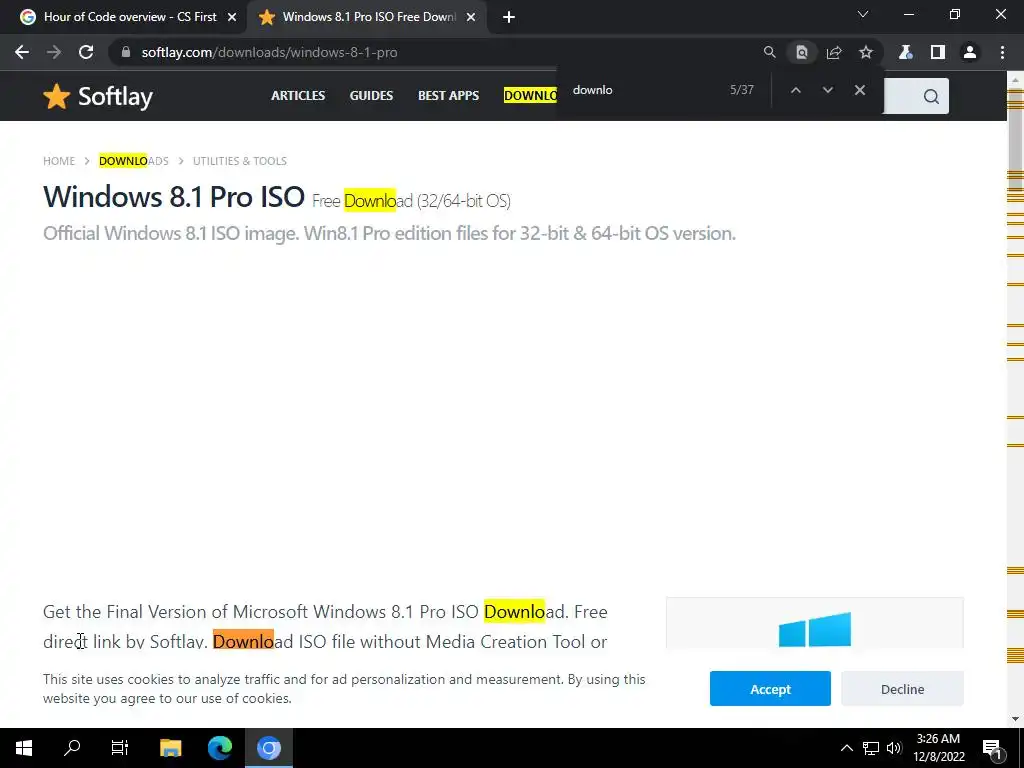Screen dimensions: 1024x768
Task: Bookmark this page with the star icon
Action: click(x=865, y=52)
